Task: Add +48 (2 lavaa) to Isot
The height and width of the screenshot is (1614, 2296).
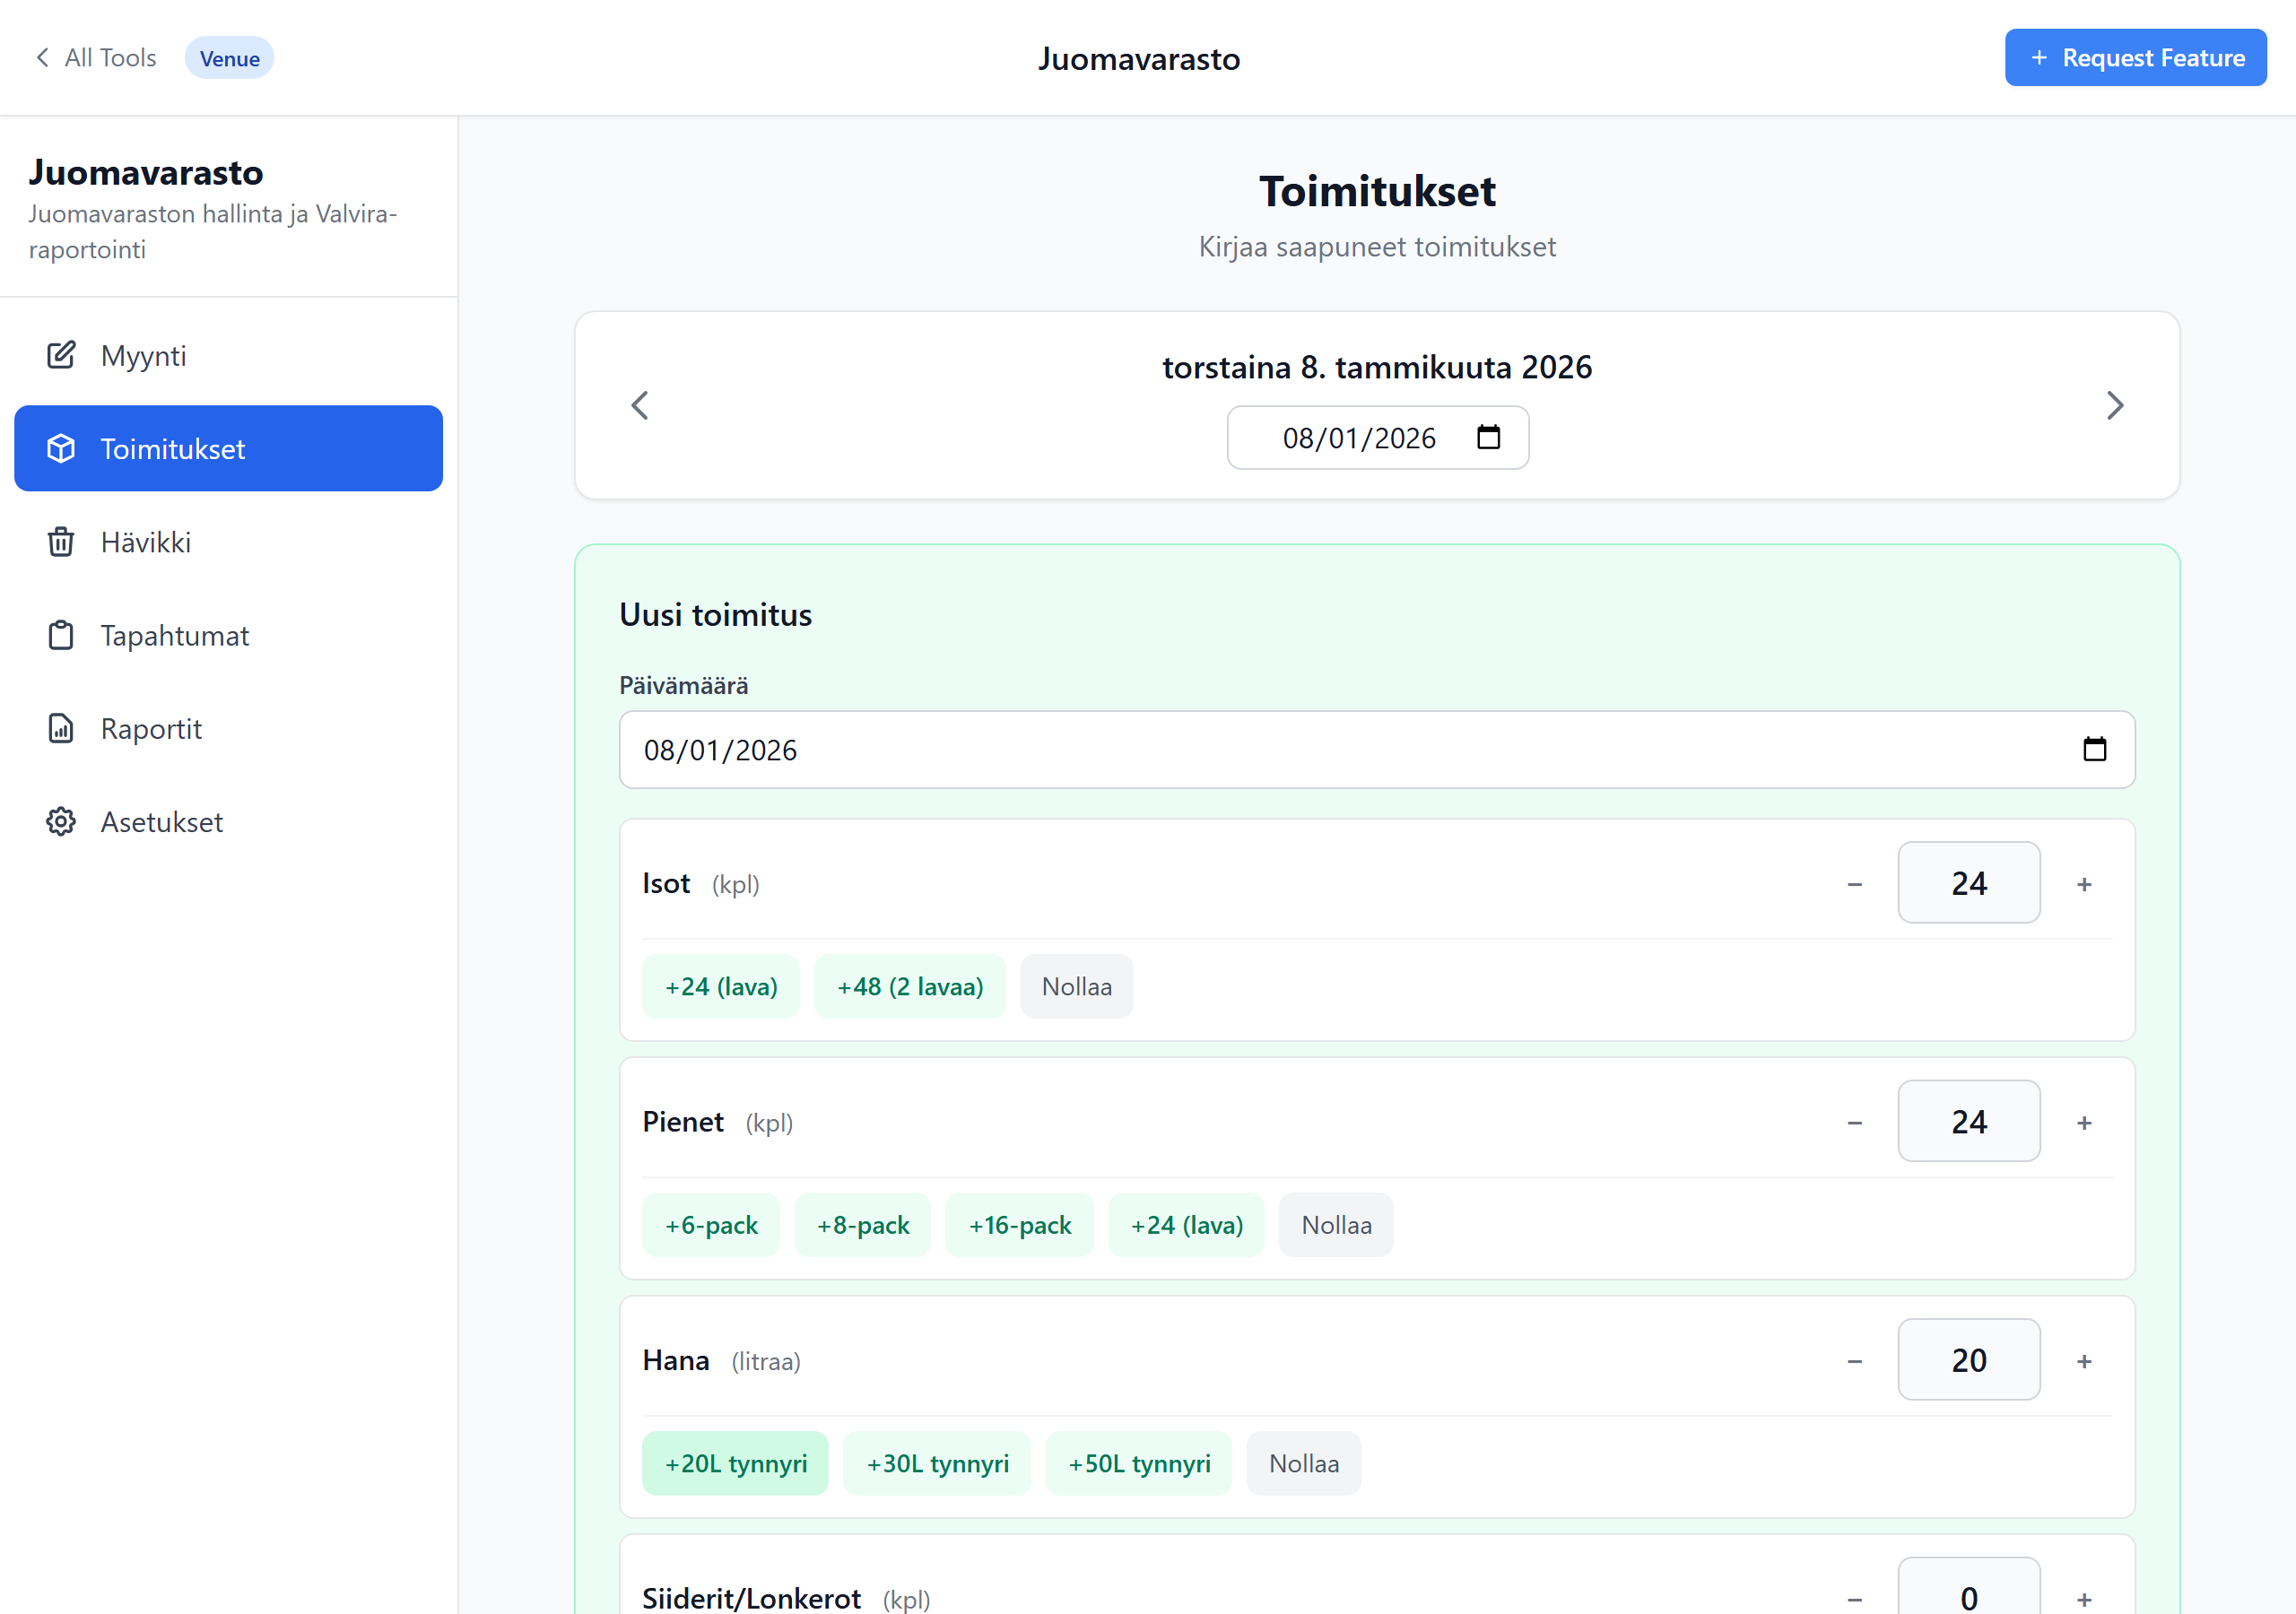Action: (x=909, y=987)
